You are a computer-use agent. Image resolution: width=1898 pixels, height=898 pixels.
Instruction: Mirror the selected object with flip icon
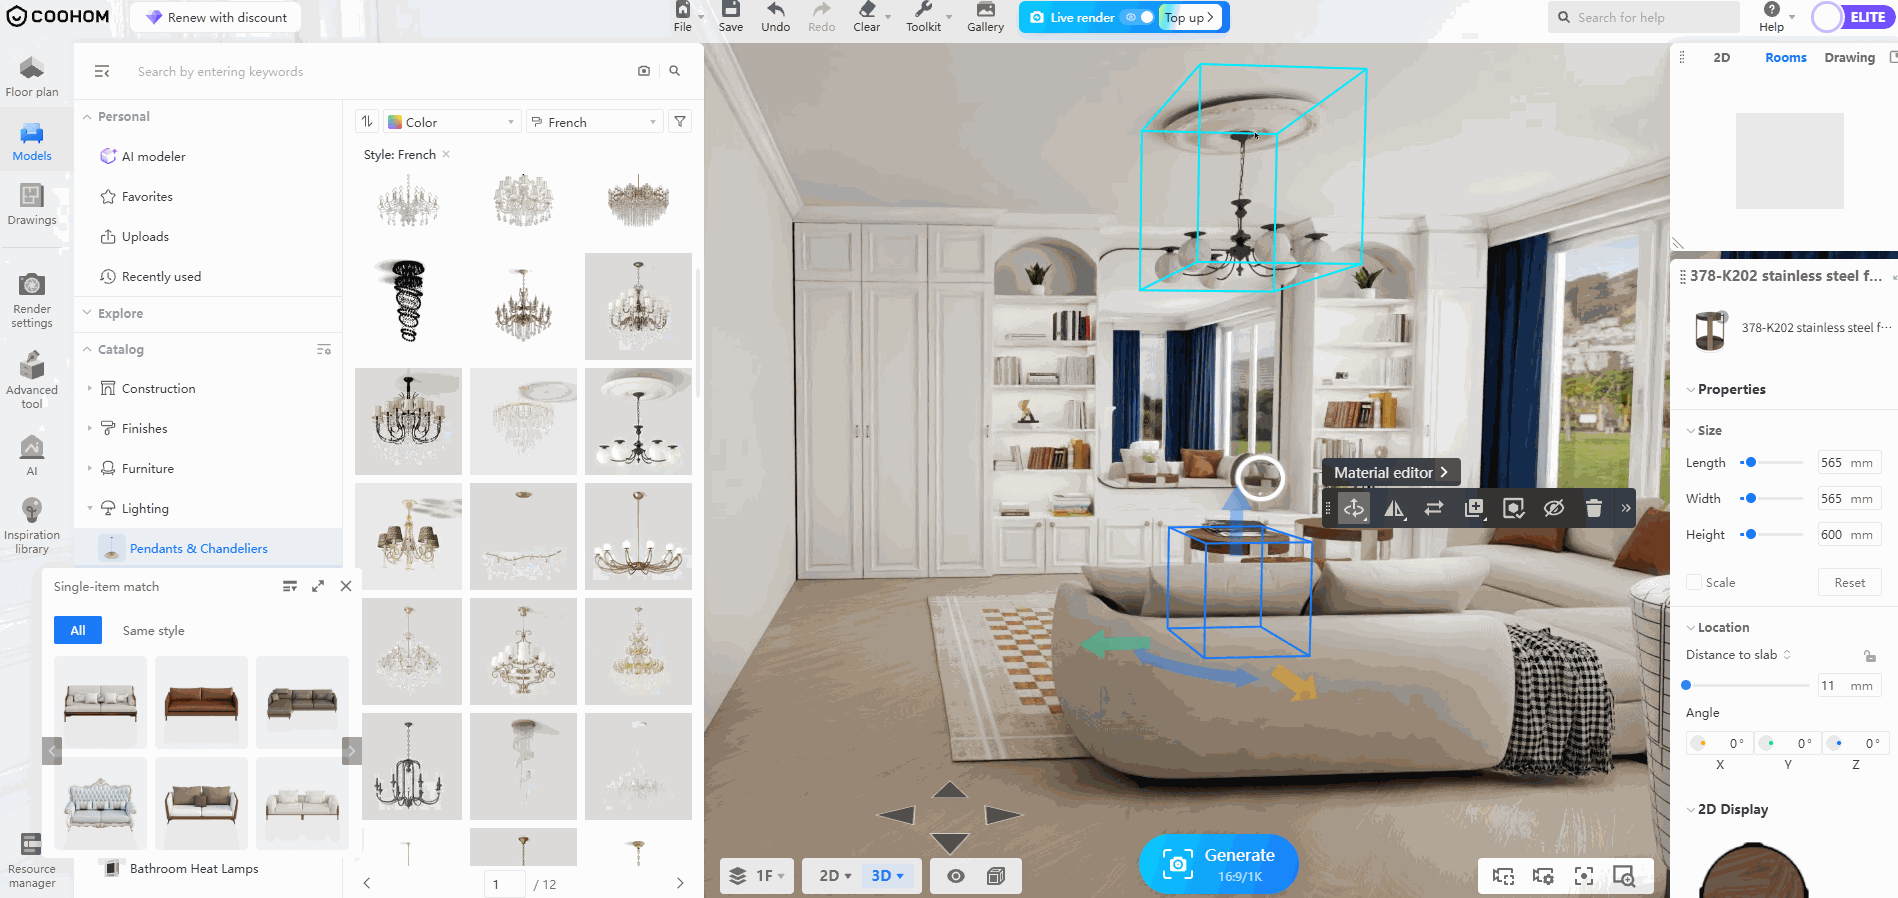(1394, 508)
